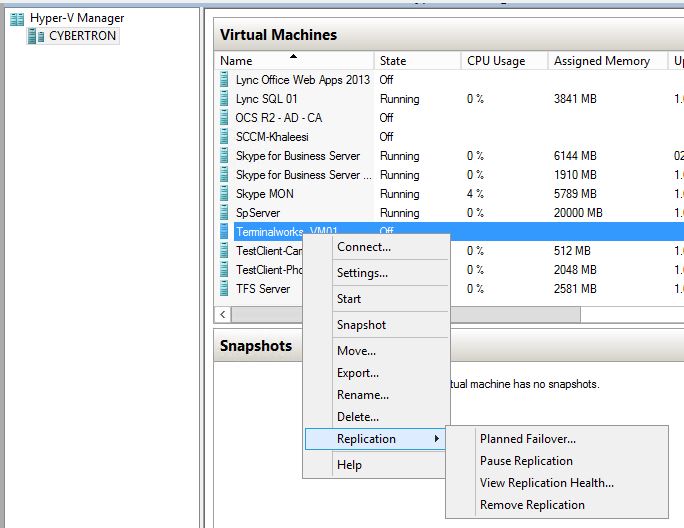
Task: Select the OCS R2 - AD - CA row
Action: [x=449, y=117]
